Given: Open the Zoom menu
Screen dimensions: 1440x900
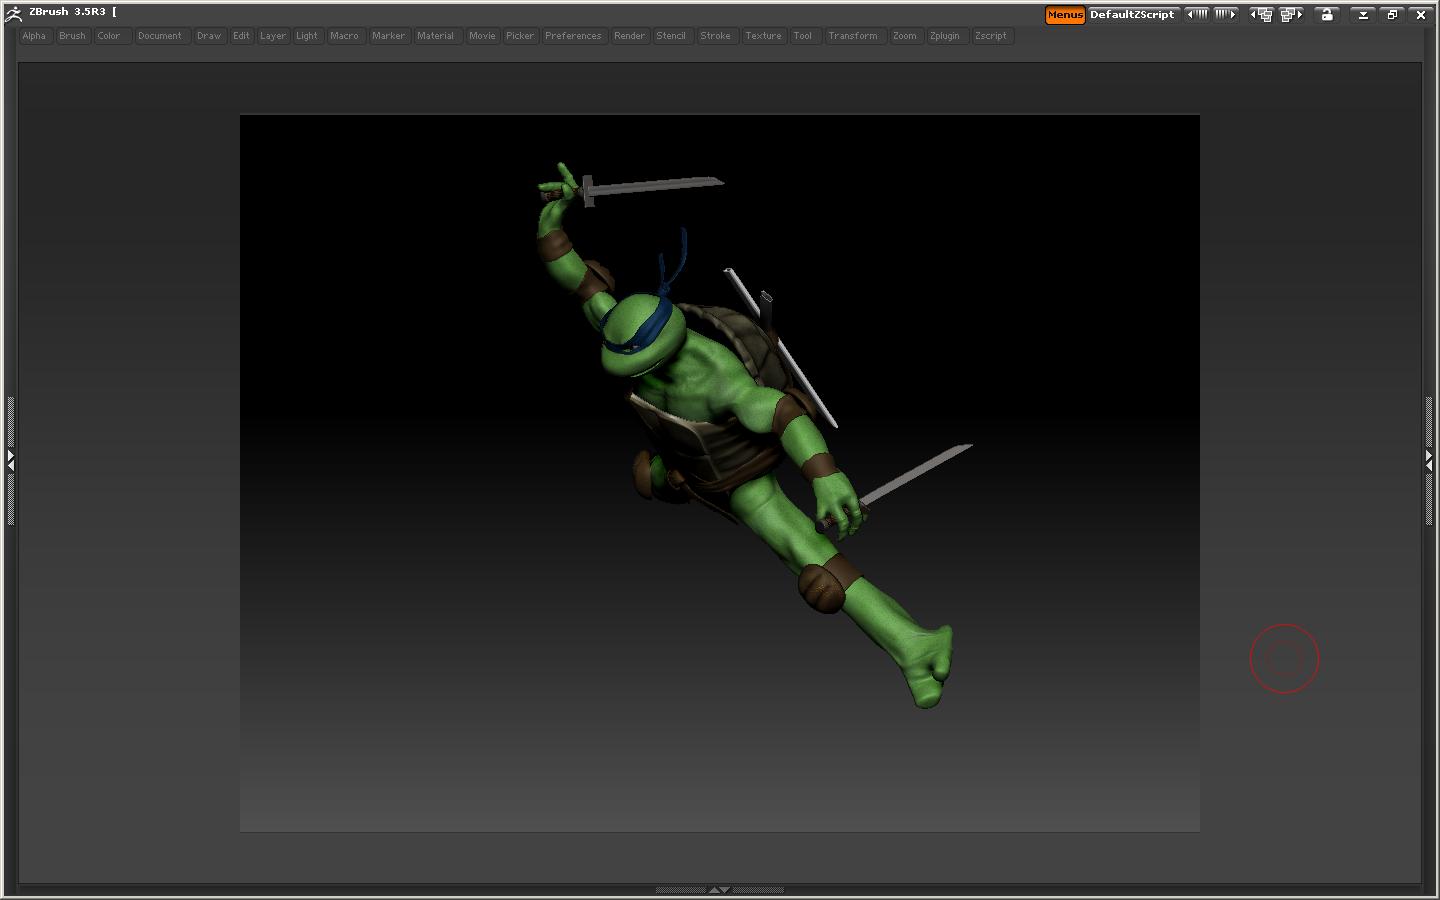Looking at the screenshot, I should (x=905, y=36).
